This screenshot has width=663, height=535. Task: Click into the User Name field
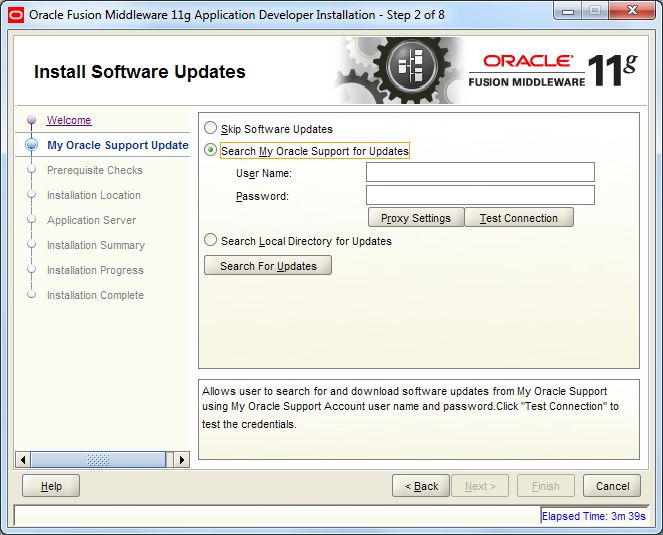click(x=480, y=173)
